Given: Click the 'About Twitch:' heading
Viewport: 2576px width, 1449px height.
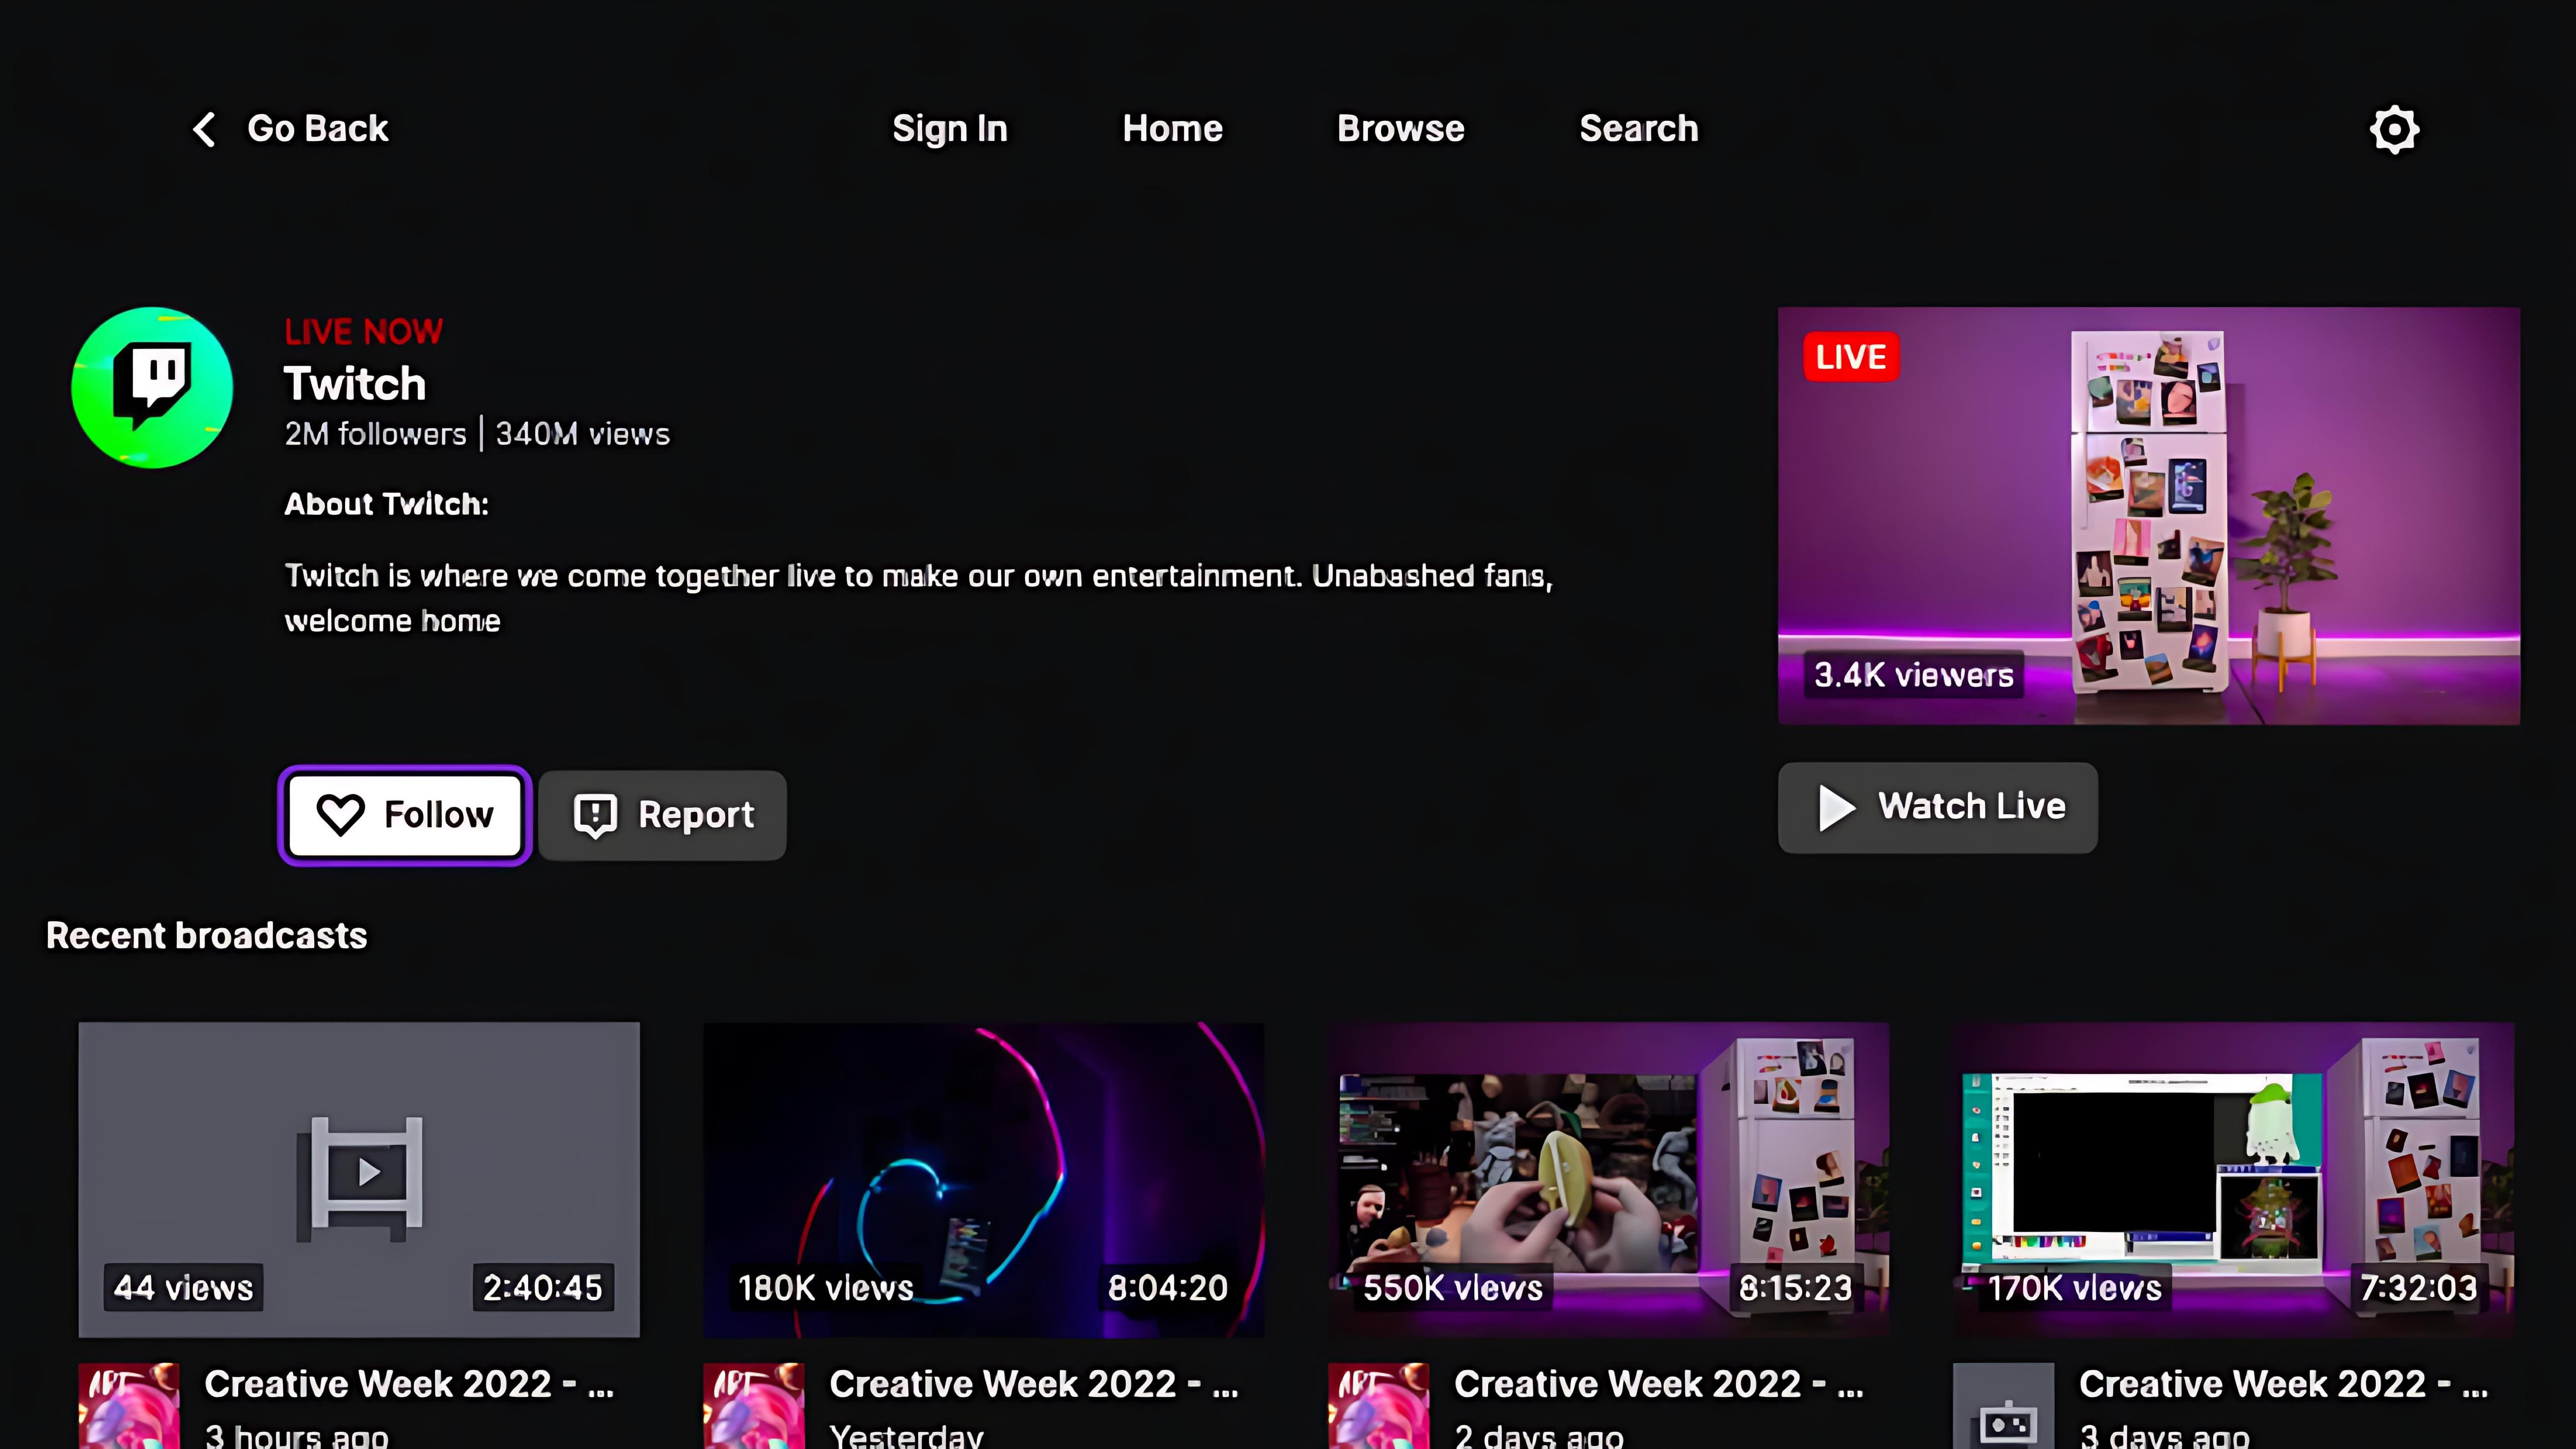Looking at the screenshot, I should pyautogui.click(x=387, y=504).
